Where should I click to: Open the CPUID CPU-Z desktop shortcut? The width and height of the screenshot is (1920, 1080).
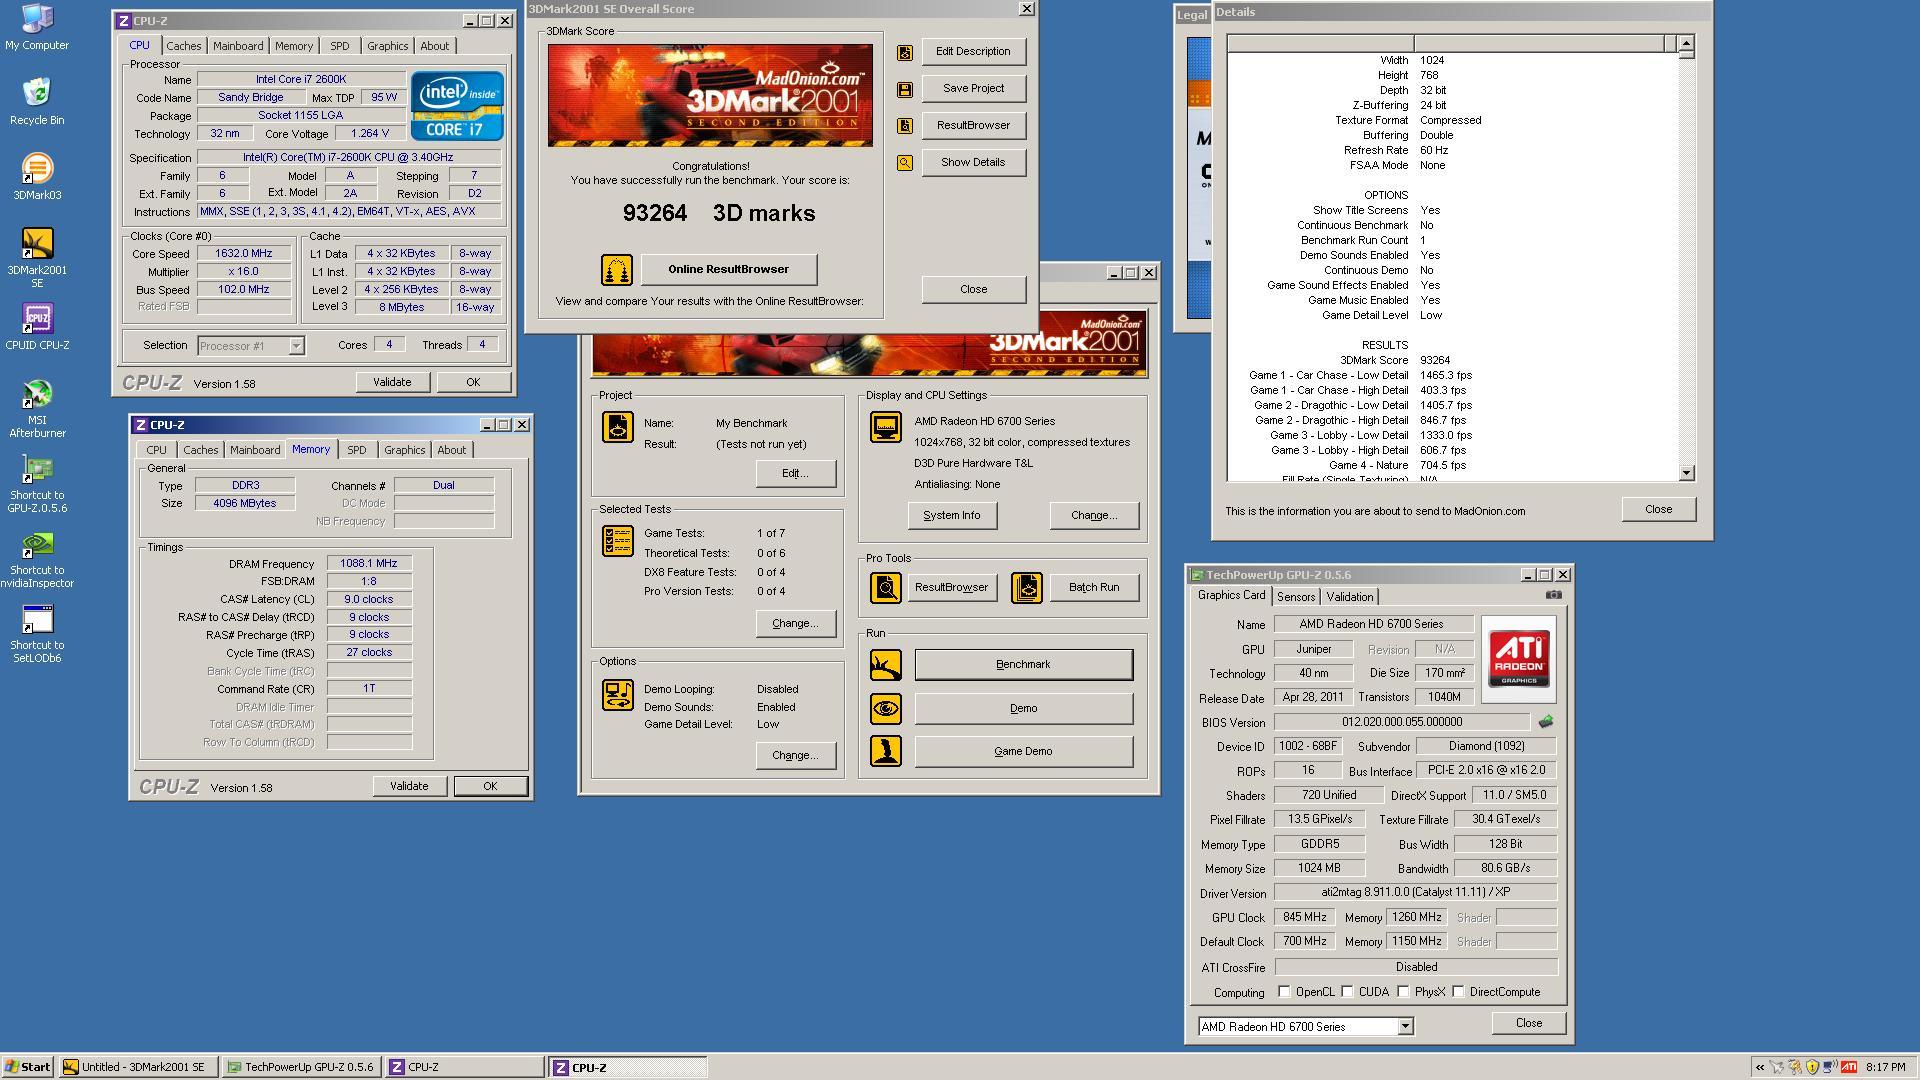coord(37,326)
